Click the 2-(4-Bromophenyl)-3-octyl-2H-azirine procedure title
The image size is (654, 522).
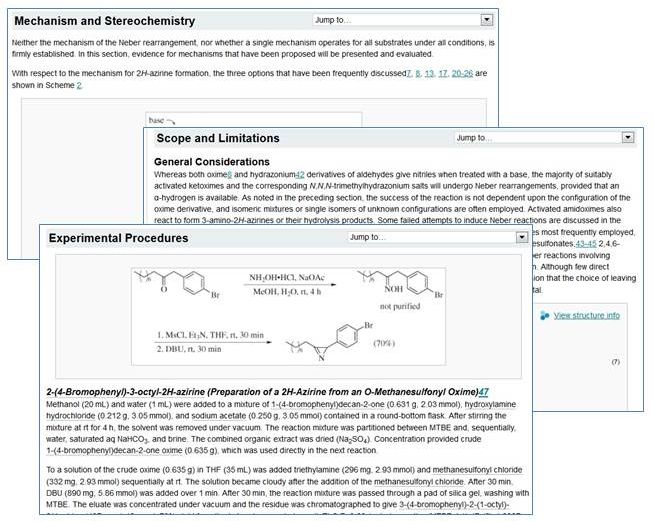click(262, 392)
